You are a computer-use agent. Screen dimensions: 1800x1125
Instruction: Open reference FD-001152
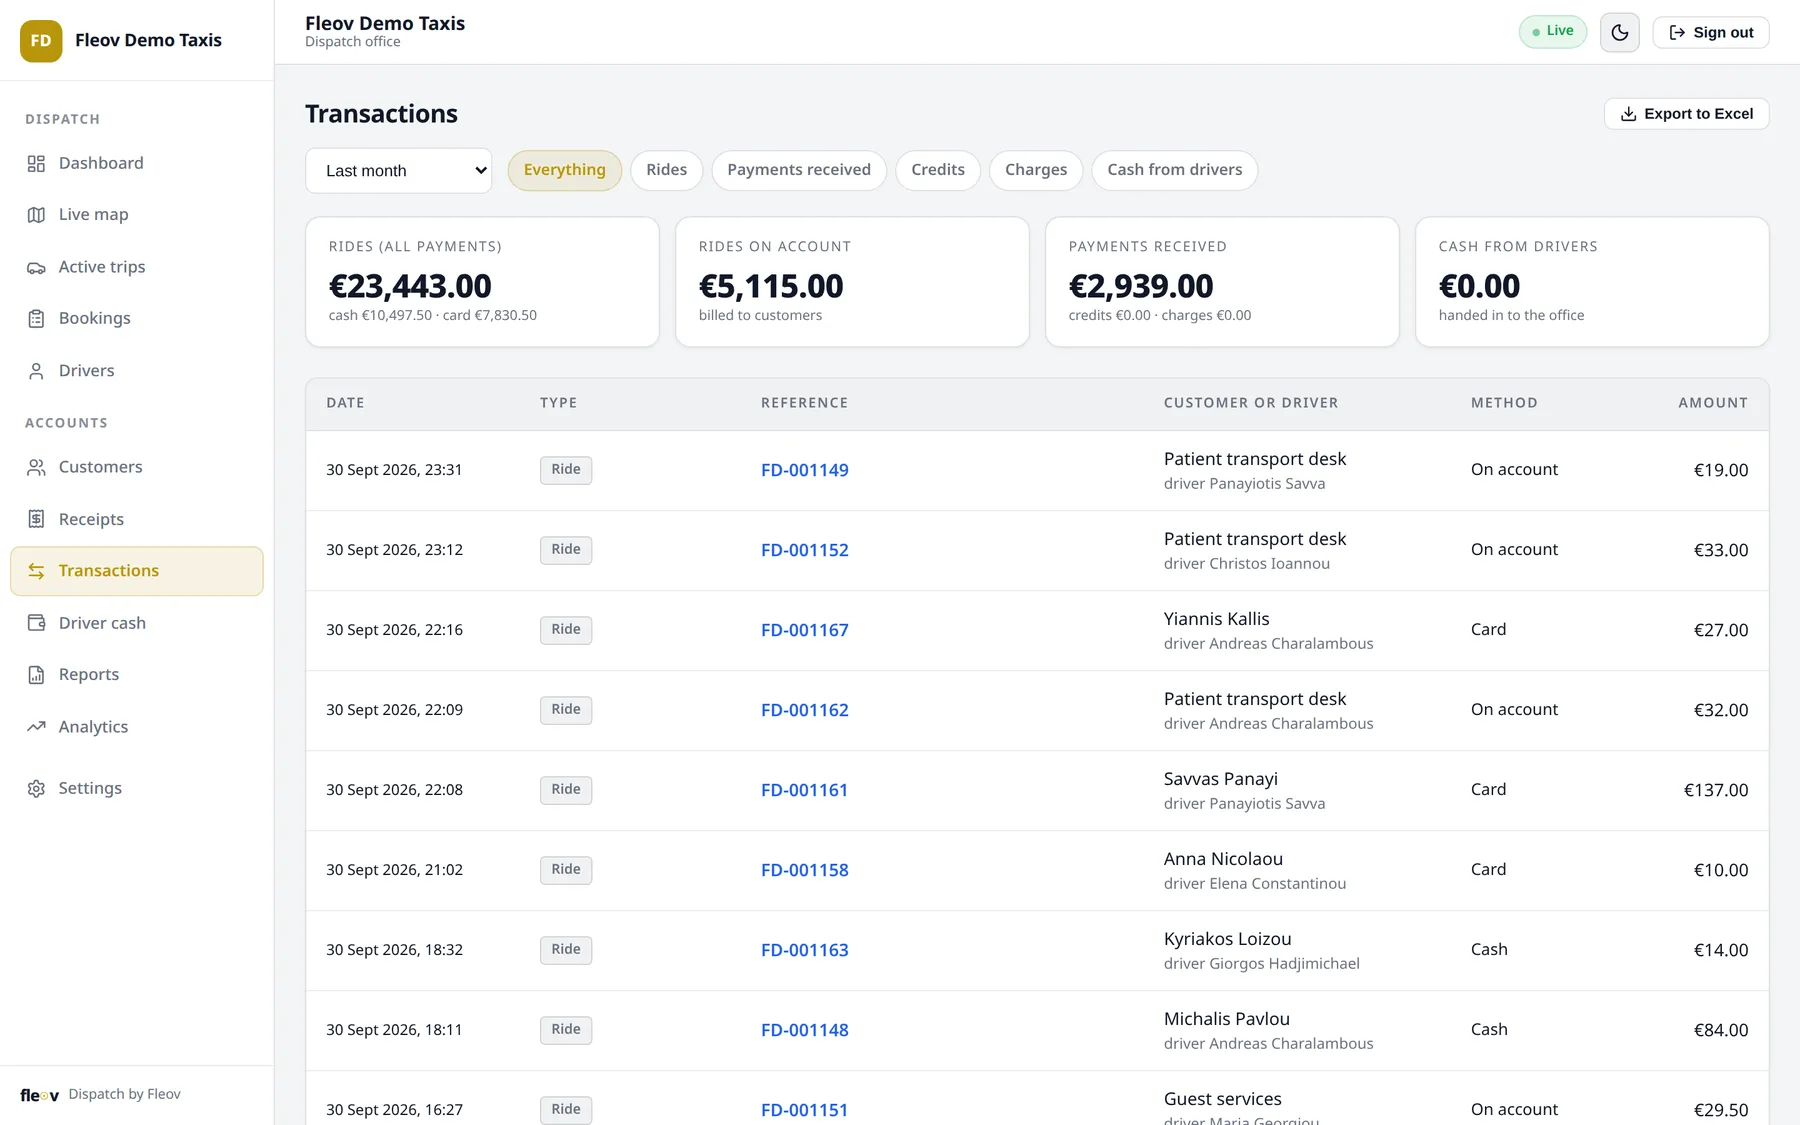pos(805,550)
